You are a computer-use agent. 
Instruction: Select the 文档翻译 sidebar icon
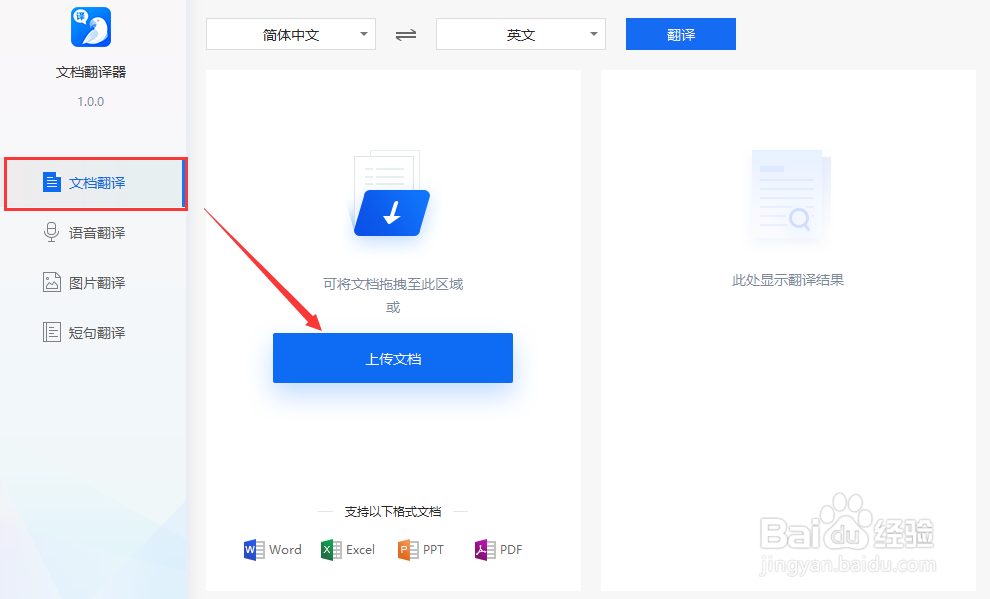click(x=52, y=182)
